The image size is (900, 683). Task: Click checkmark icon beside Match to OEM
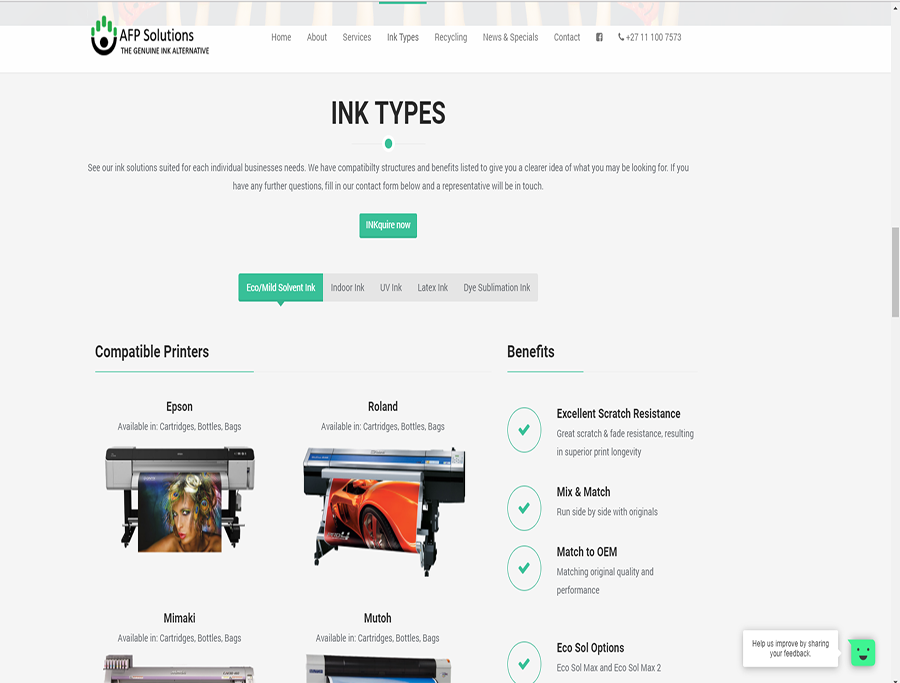524,568
